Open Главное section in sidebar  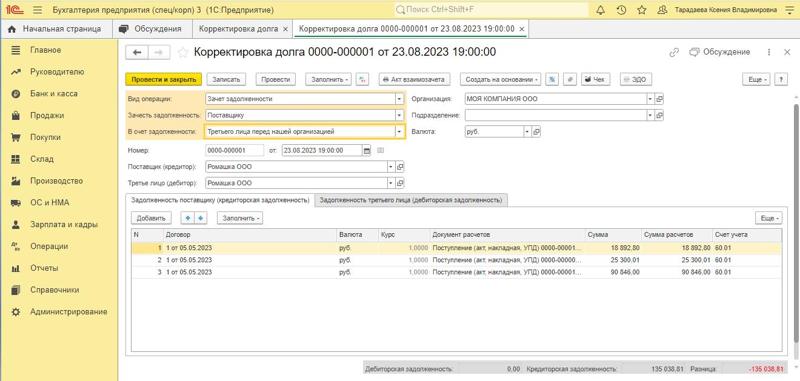tap(45, 50)
